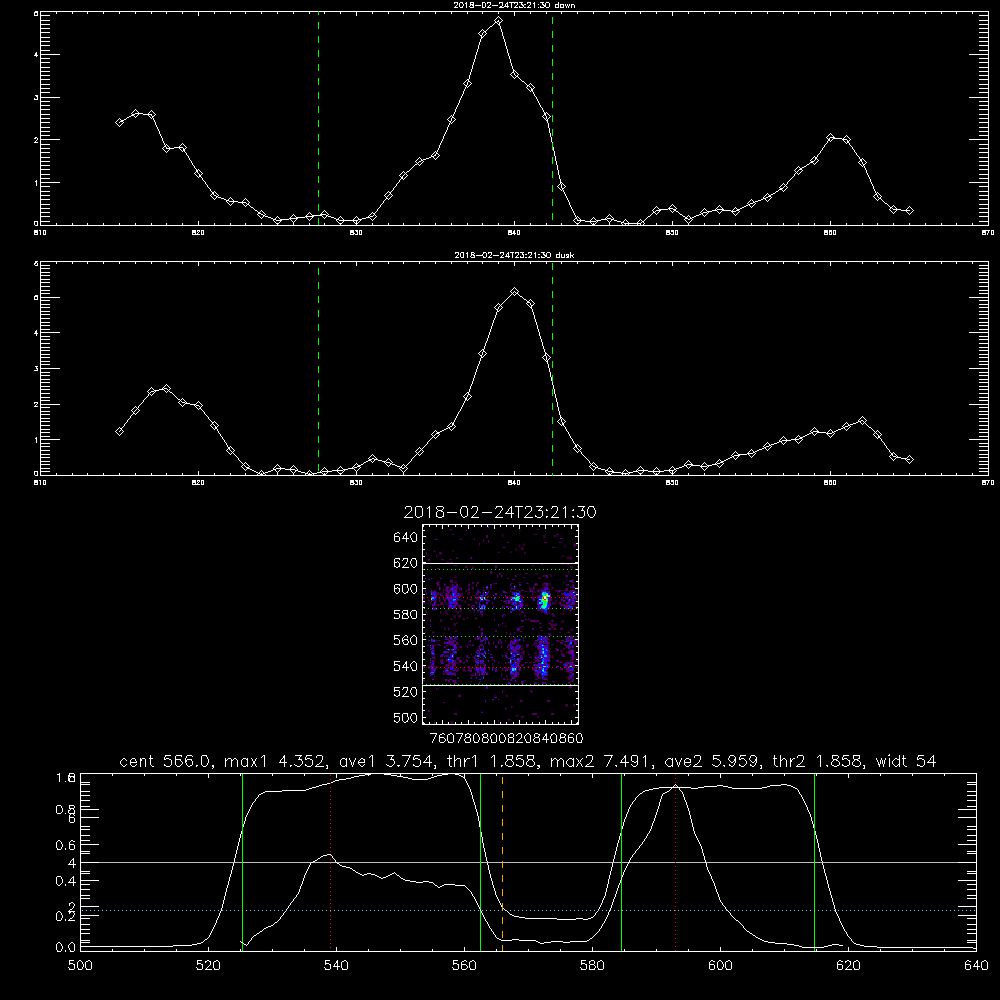Click red dotted line near 593 in bottom plot

click(675, 861)
